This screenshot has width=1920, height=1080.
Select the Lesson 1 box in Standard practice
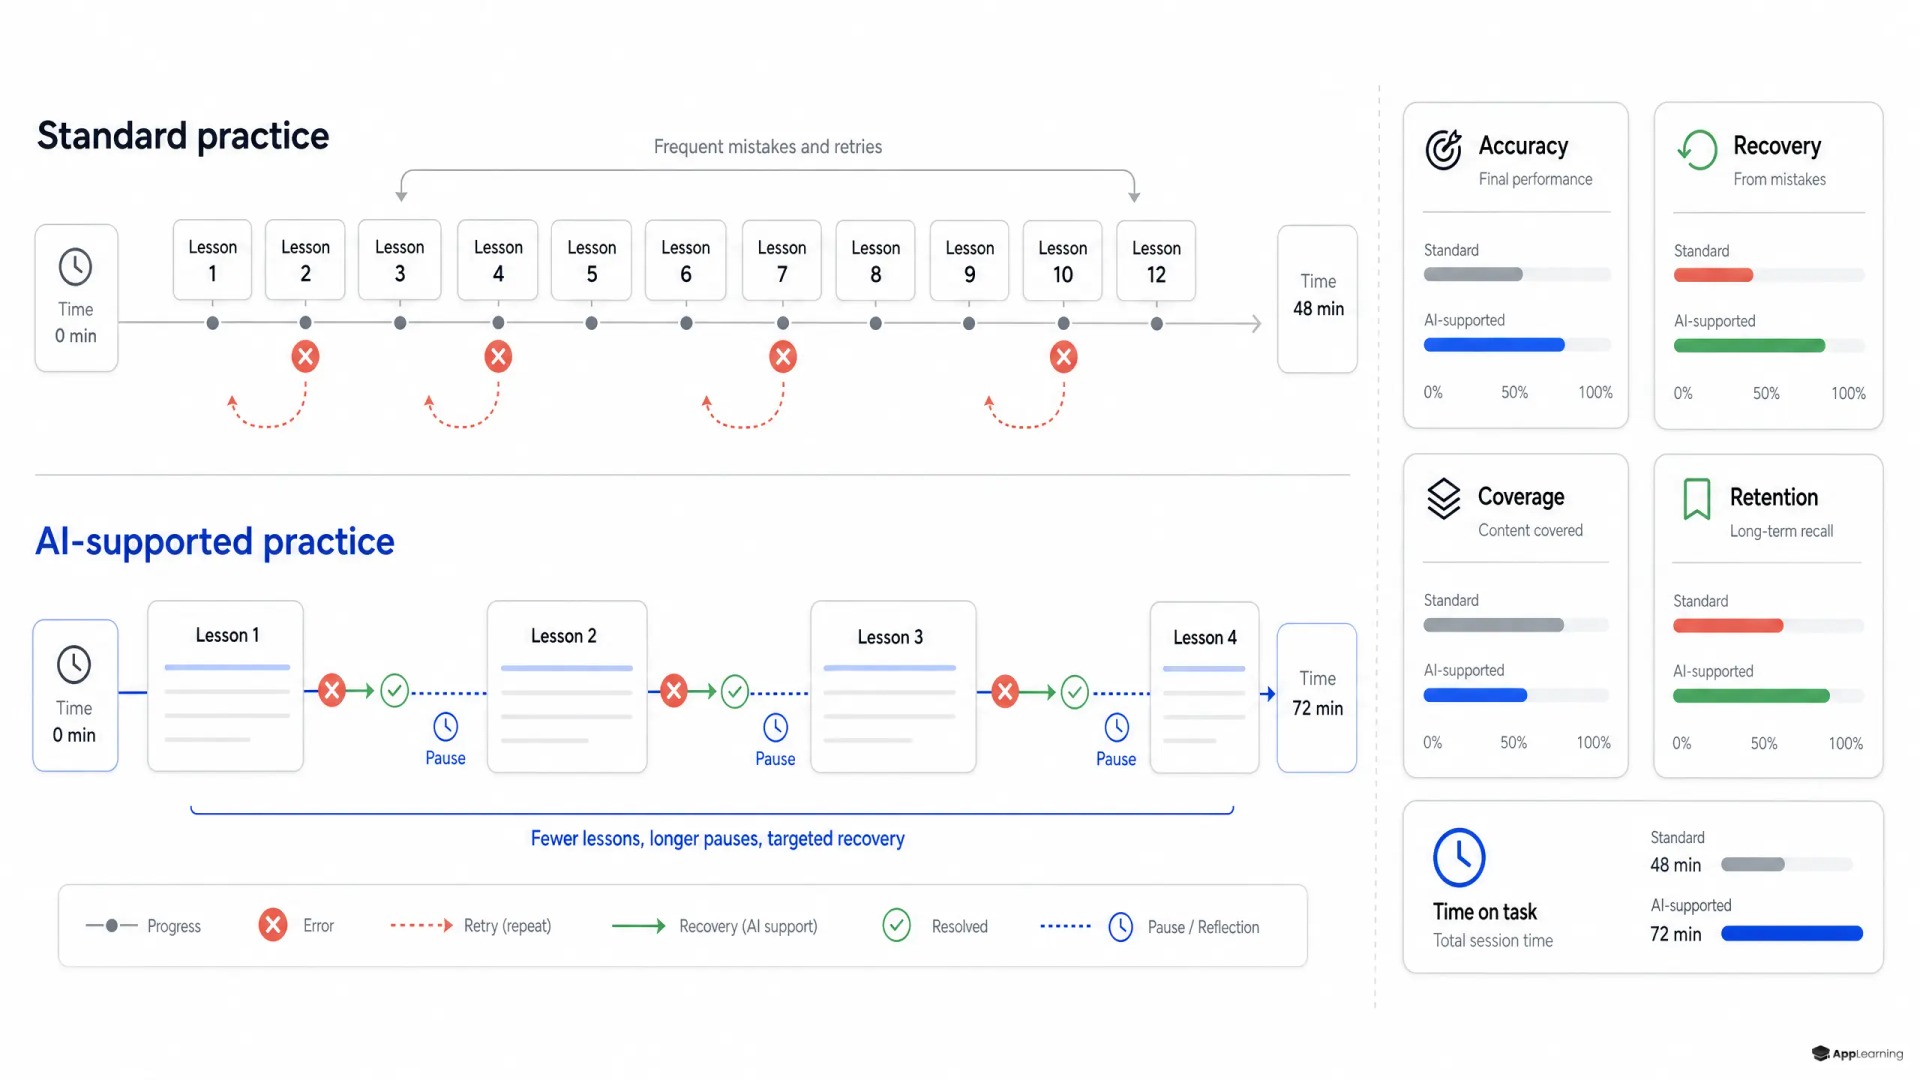pos(212,260)
